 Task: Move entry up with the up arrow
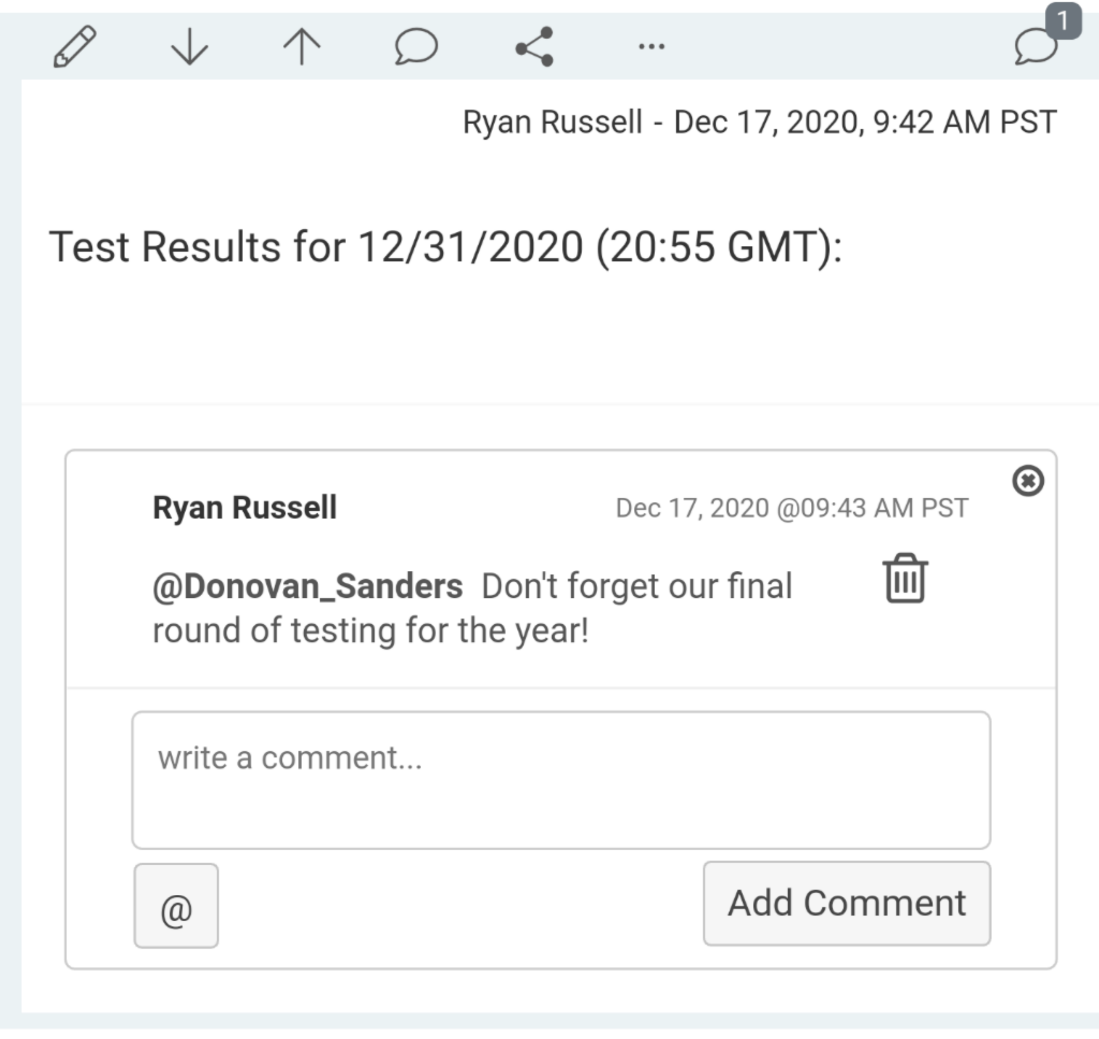coord(301,46)
